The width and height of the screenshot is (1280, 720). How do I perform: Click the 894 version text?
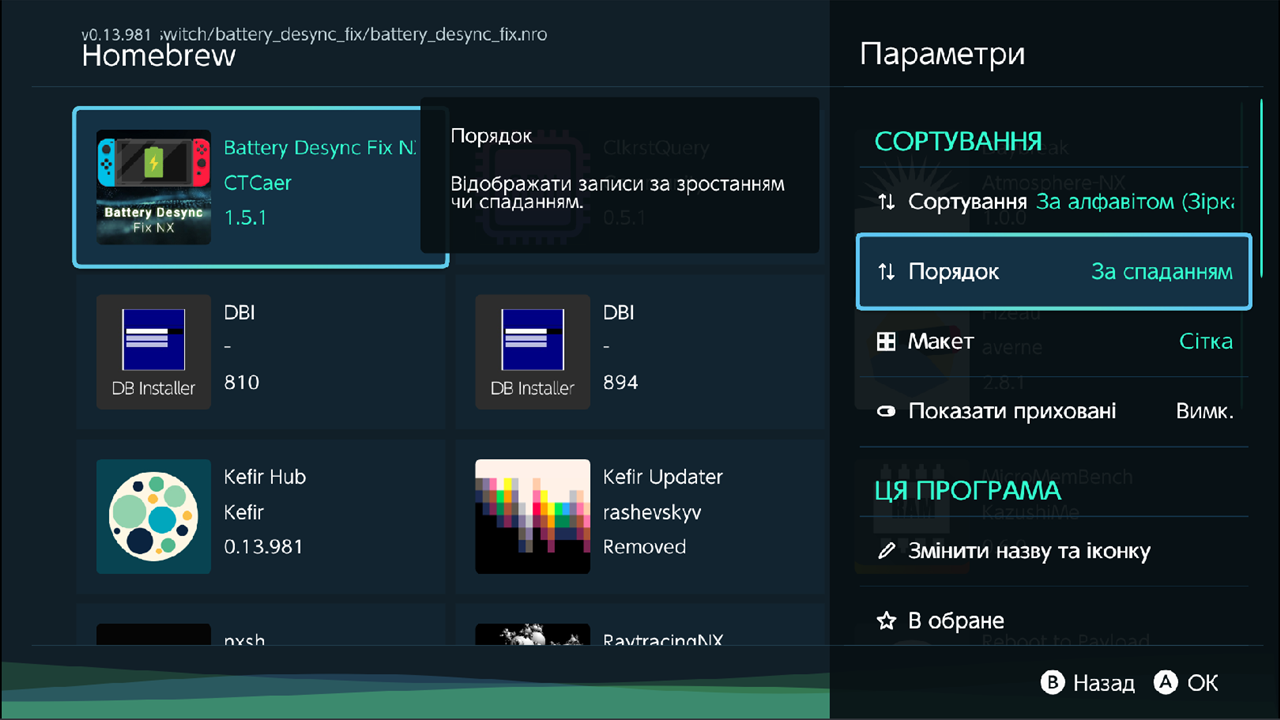click(x=620, y=383)
